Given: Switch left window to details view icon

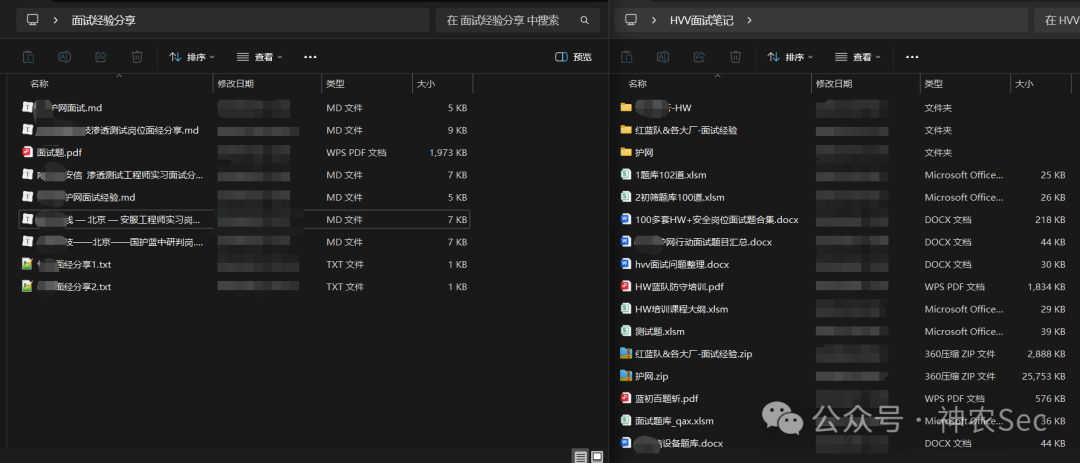Looking at the screenshot, I should click(581, 456).
